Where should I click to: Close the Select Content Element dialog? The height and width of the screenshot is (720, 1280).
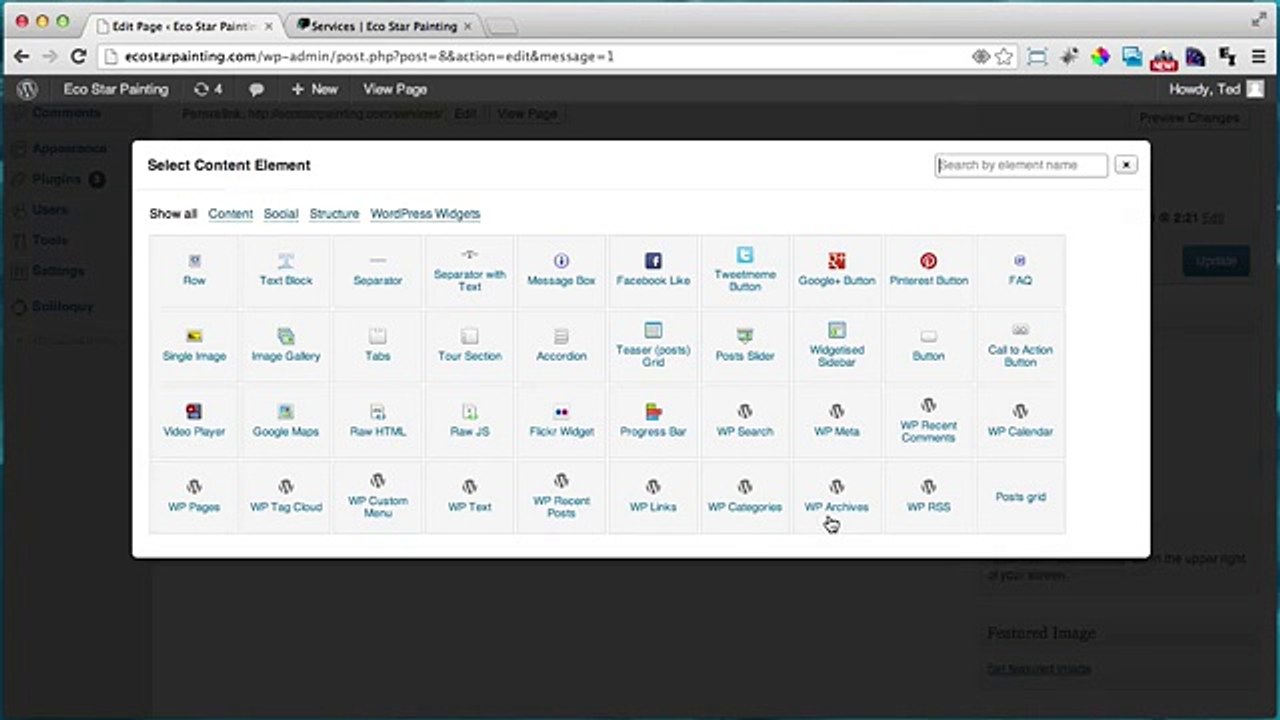click(1126, 165)
